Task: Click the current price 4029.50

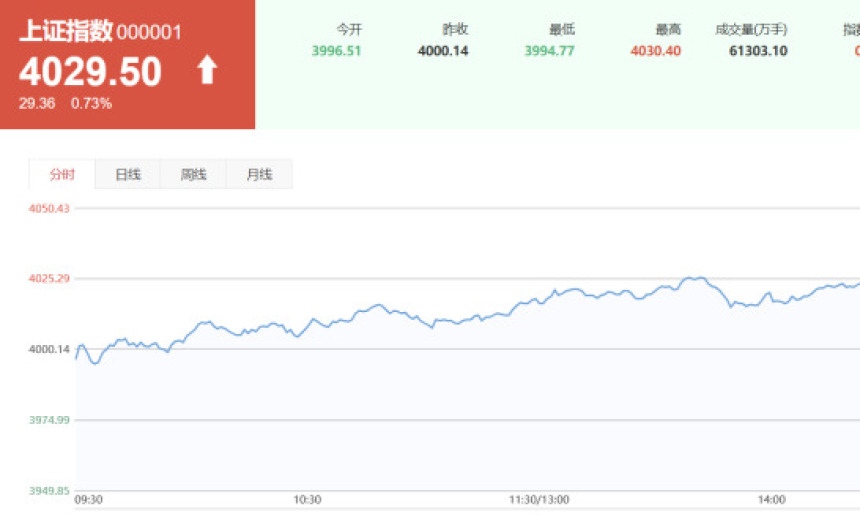Action: (90, 72)
